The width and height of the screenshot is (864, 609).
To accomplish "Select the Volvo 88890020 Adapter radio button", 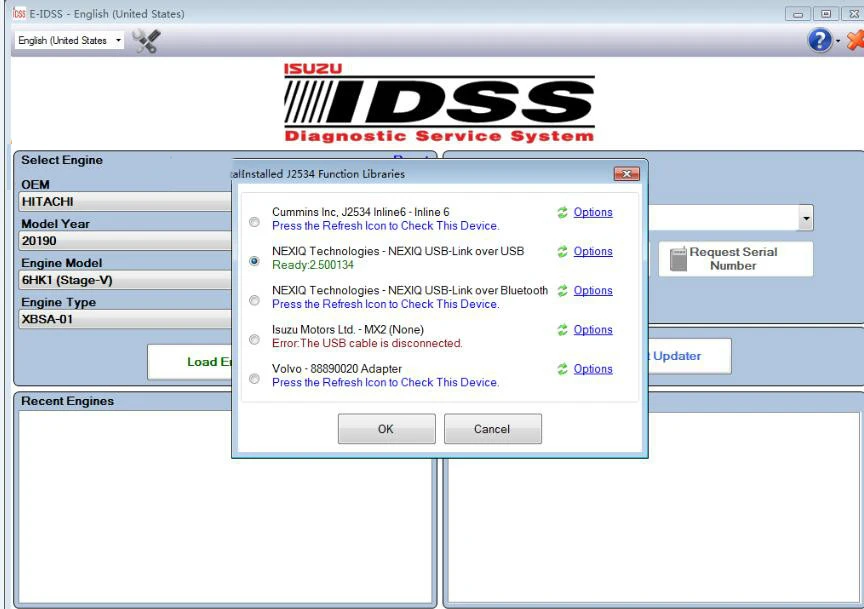I will pos(254,378).
